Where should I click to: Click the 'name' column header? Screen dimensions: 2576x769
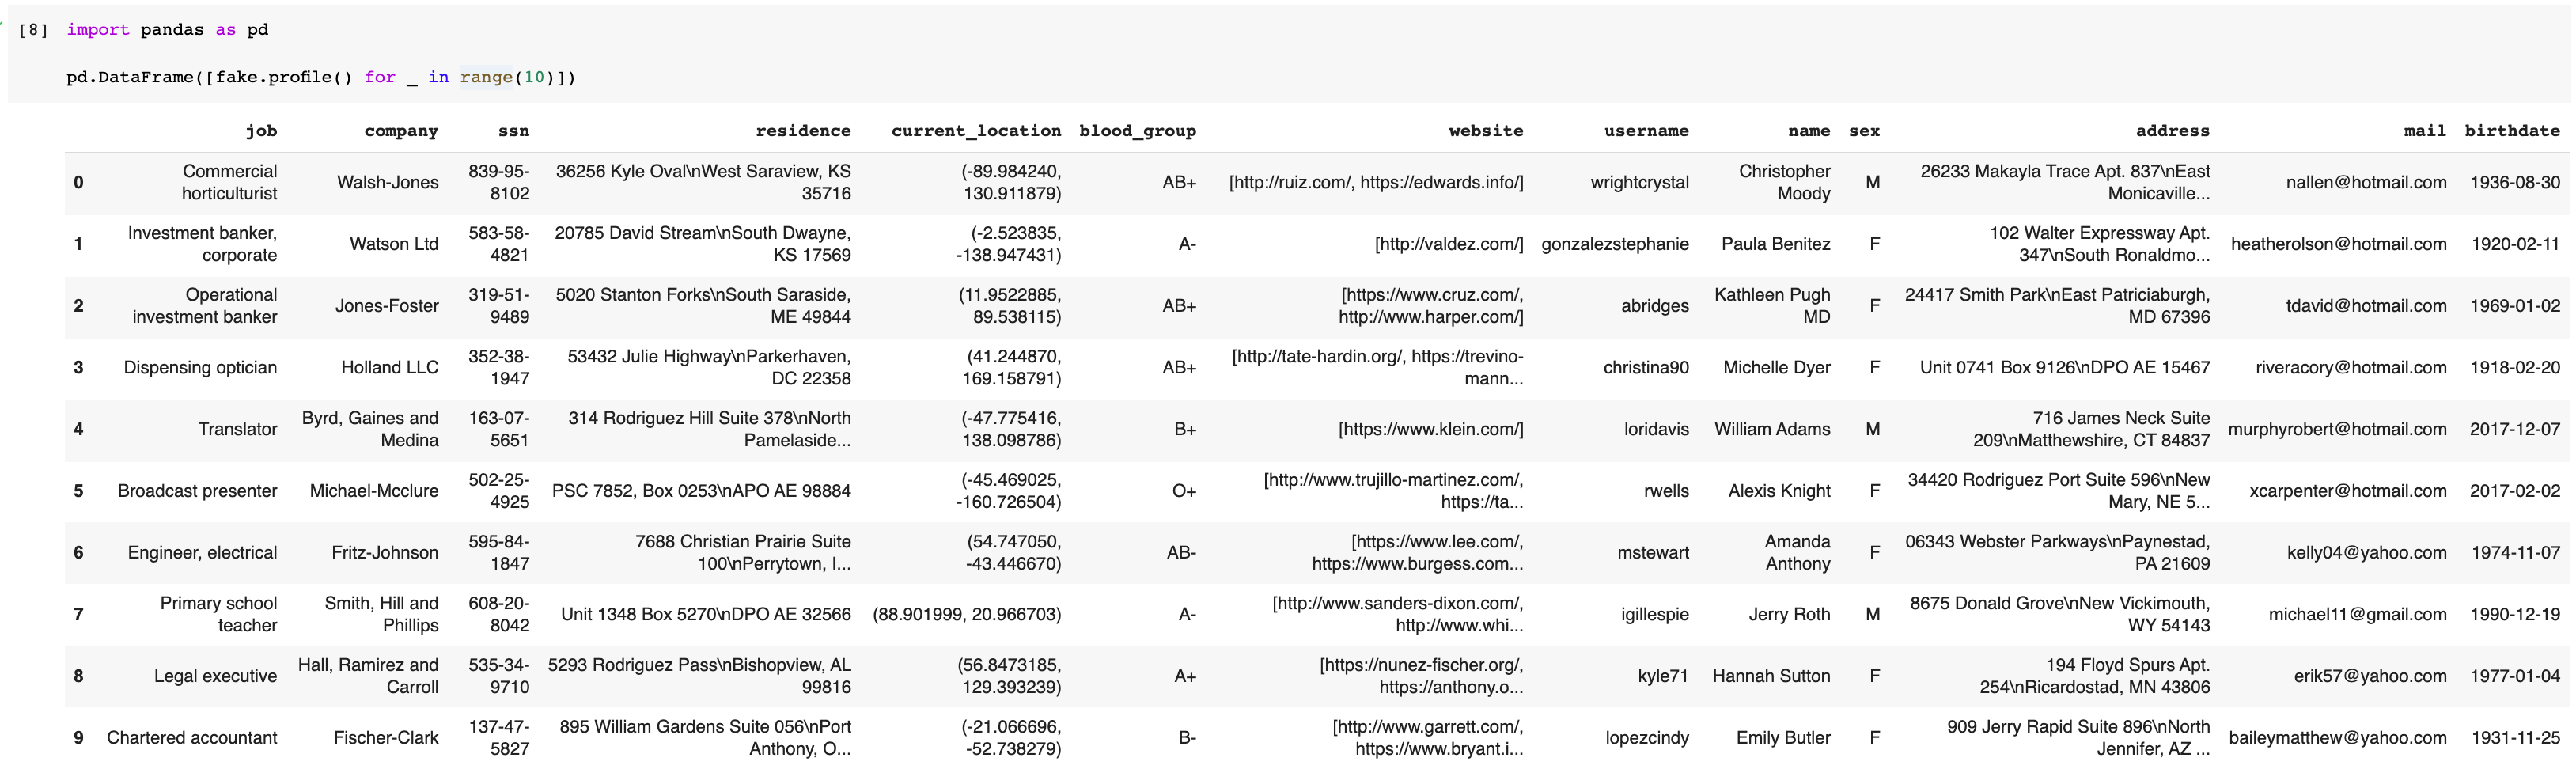[x=1809, y=131]
